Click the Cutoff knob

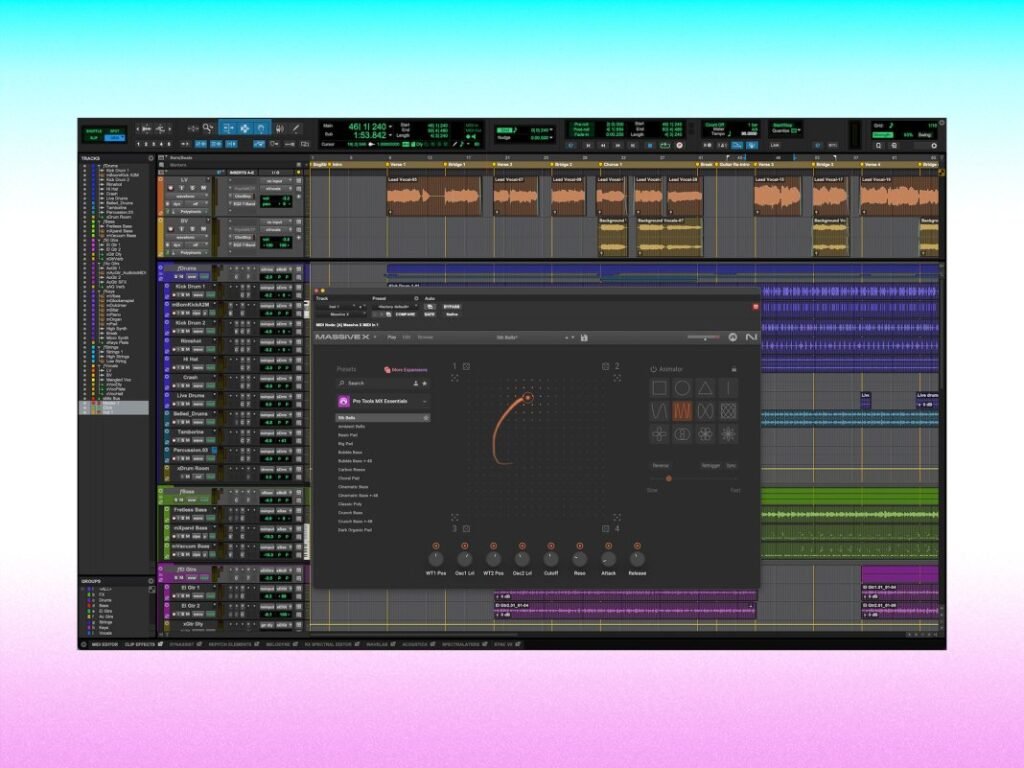[x=551, y=558]
